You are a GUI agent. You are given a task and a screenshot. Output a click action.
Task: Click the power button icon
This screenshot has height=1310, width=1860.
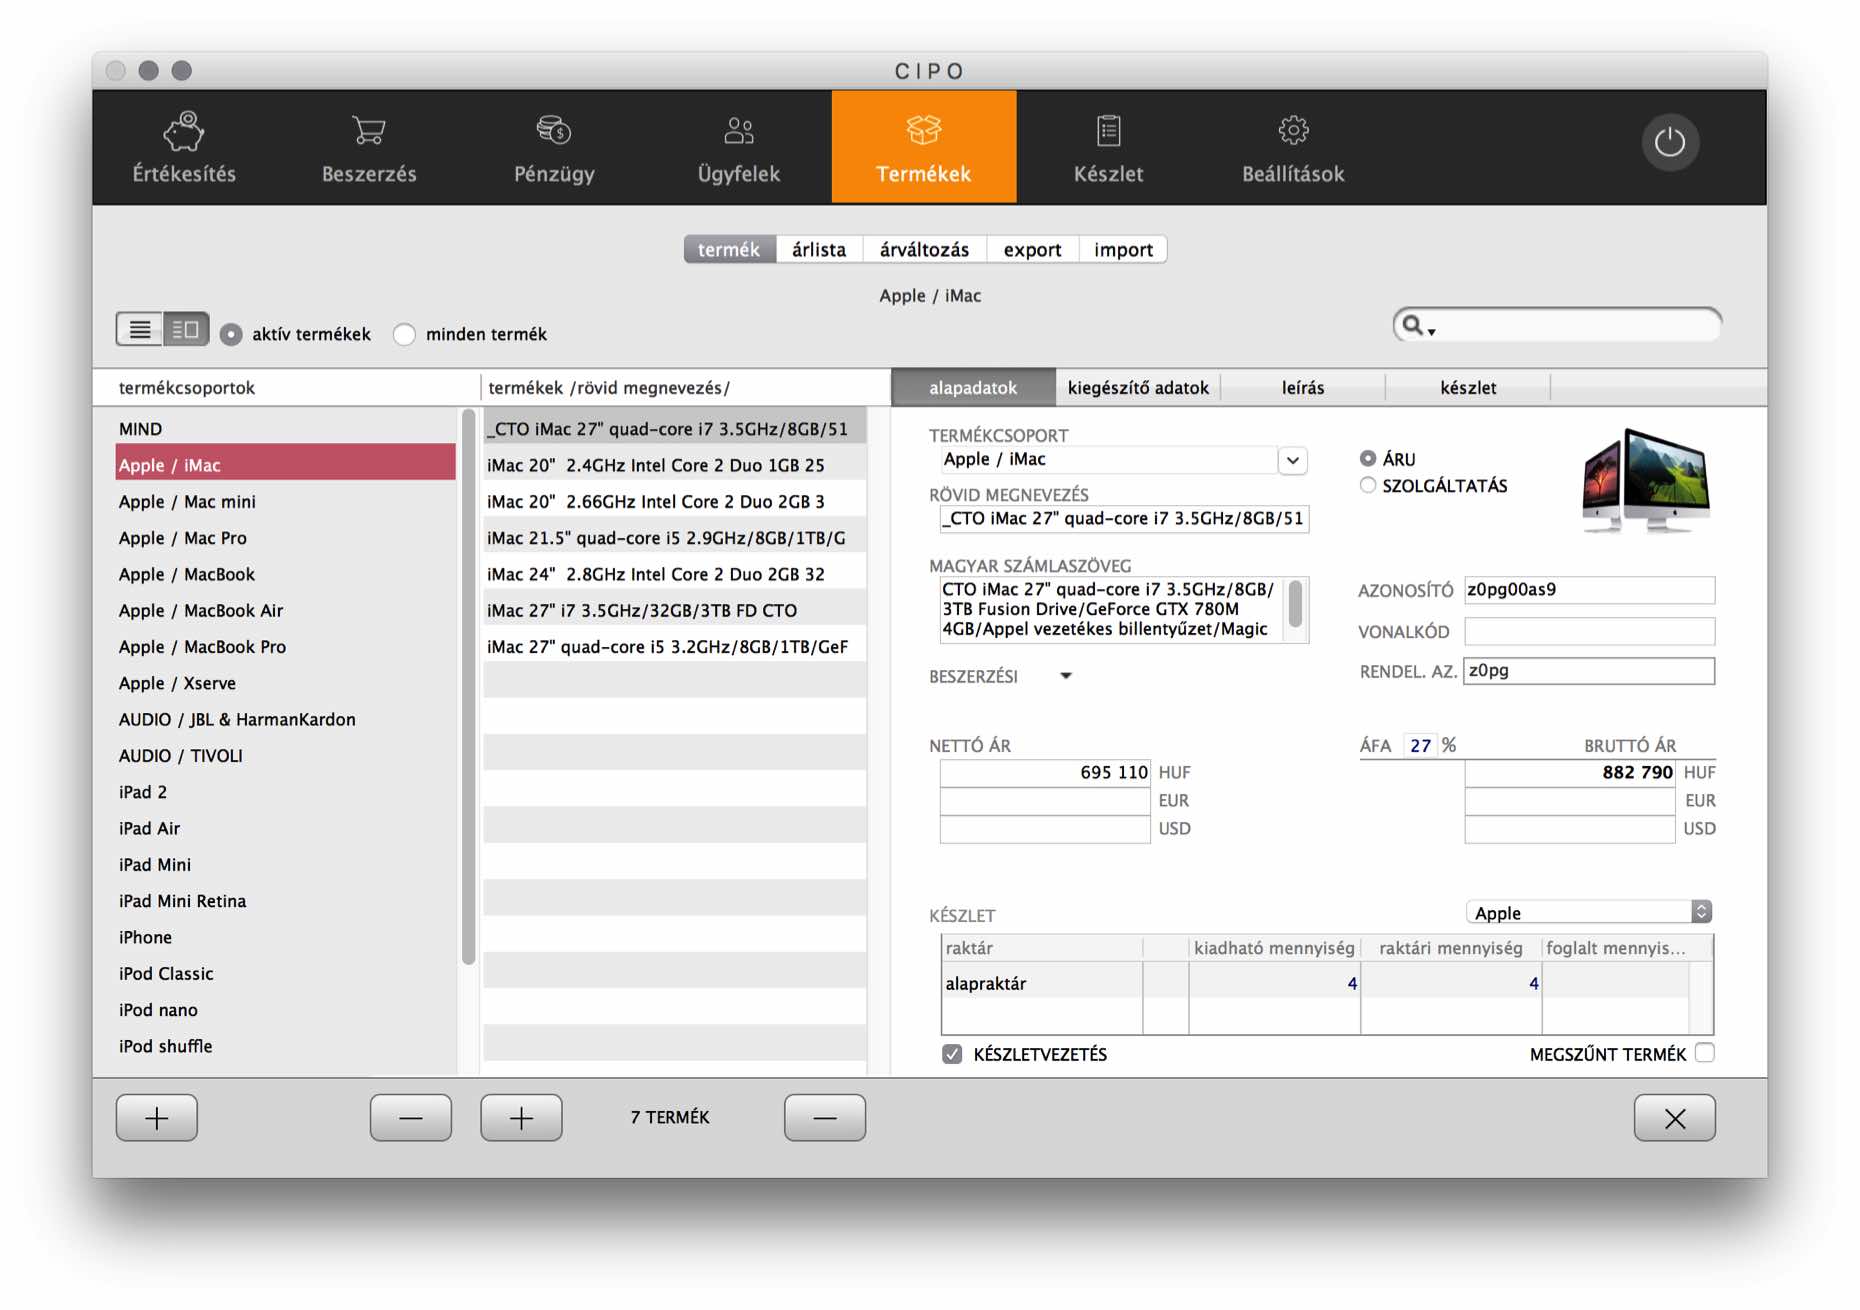(x=1669, y=143)
